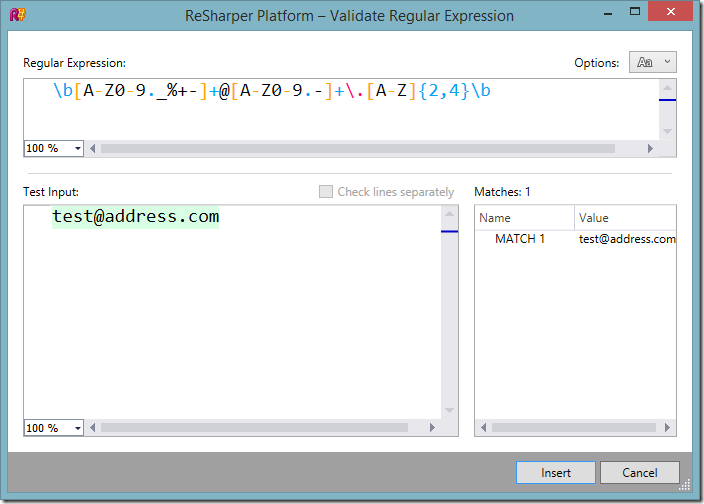Click the Matches list horizontal scrollbar

click(x=574, y=428)
